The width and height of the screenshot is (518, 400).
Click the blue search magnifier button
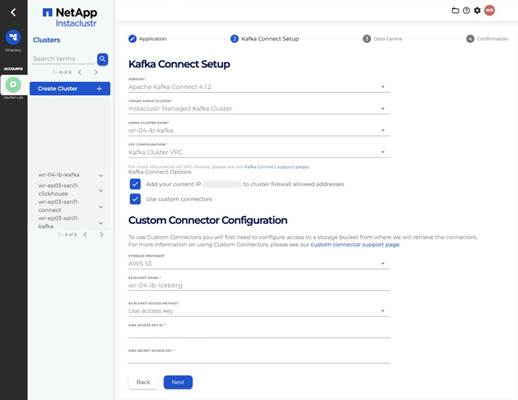103,59
